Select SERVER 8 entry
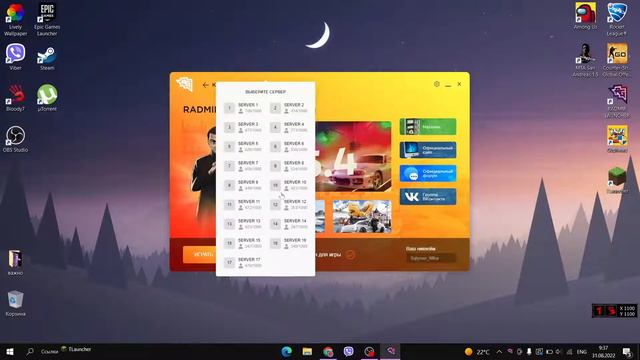The width and height of the screenshot is (640, 360). [289, 166]
